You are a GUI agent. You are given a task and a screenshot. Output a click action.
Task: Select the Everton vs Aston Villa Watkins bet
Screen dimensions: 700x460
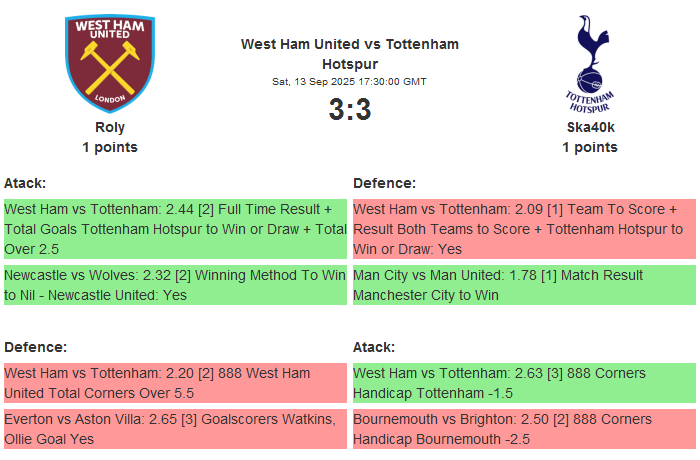pos(175,429)
